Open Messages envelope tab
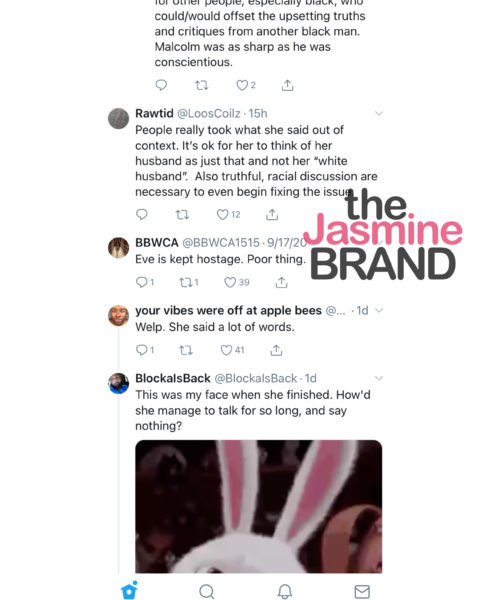Screen dimensions: 480x600 click(x=362, y=591)
